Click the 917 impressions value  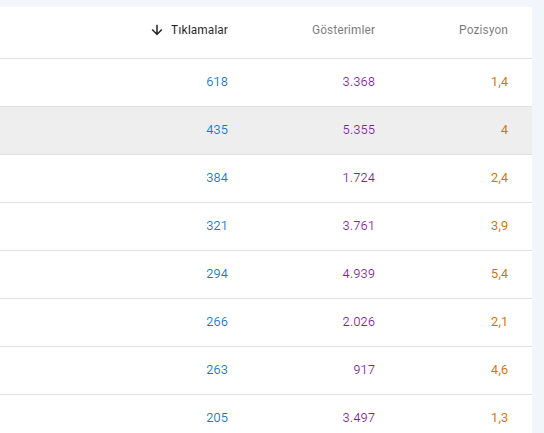(364, 370)
